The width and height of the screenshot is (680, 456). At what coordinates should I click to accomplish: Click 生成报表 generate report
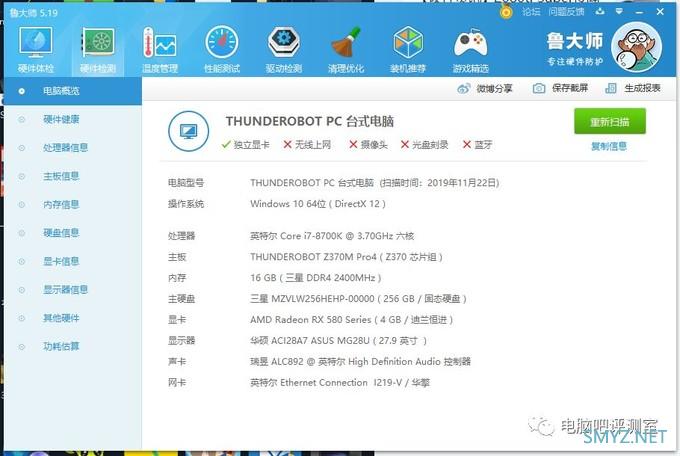(x=633, y=88)
